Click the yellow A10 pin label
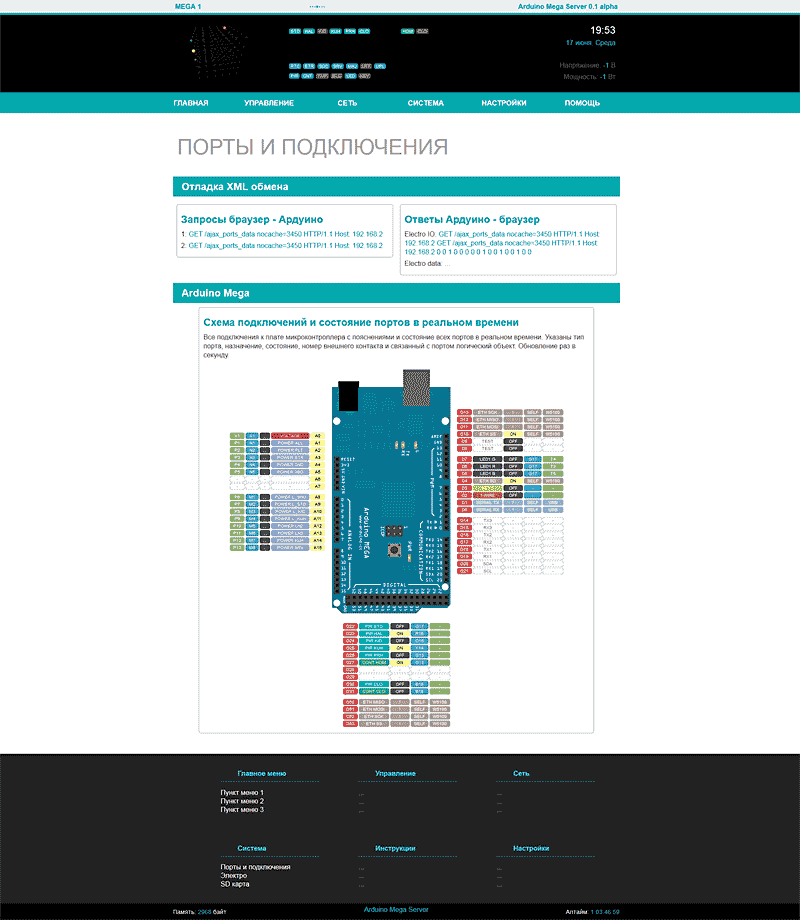The image size is (800, 920). [318, 512]
